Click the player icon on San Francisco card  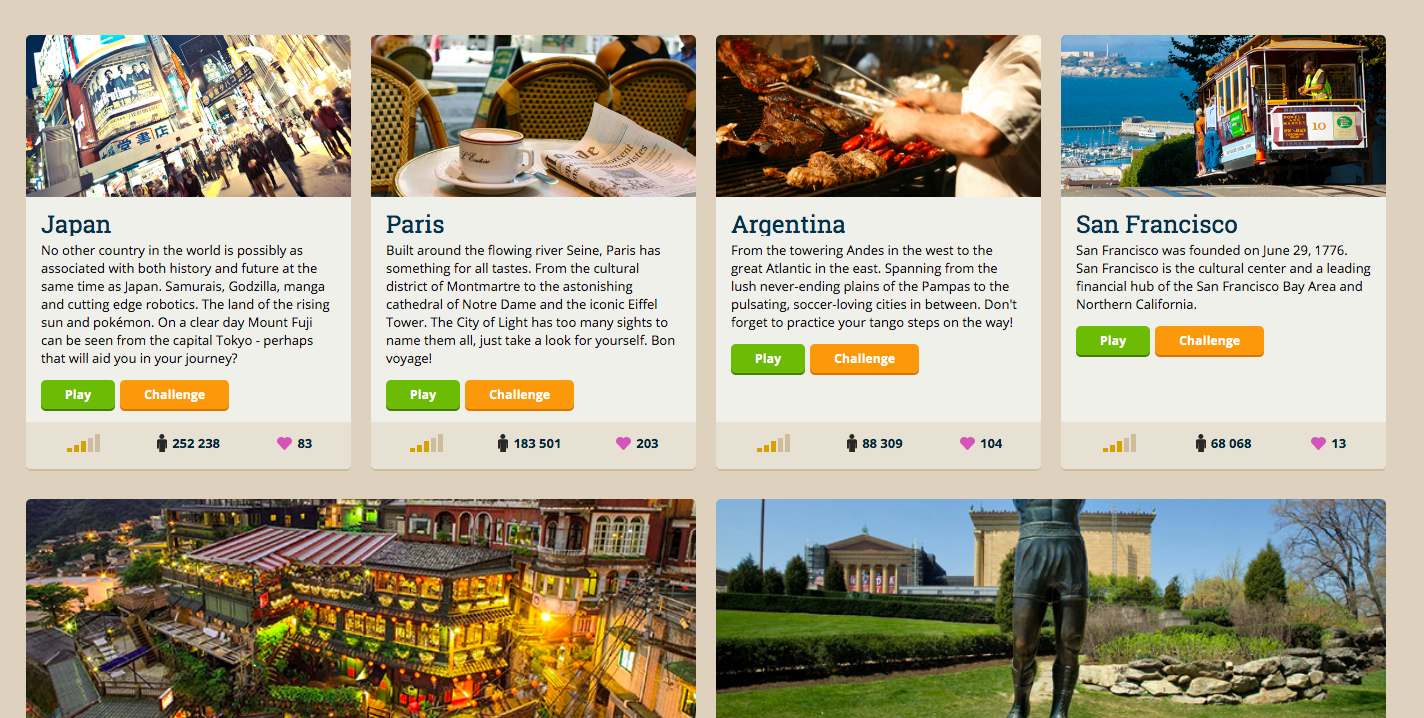[1201, 443]
